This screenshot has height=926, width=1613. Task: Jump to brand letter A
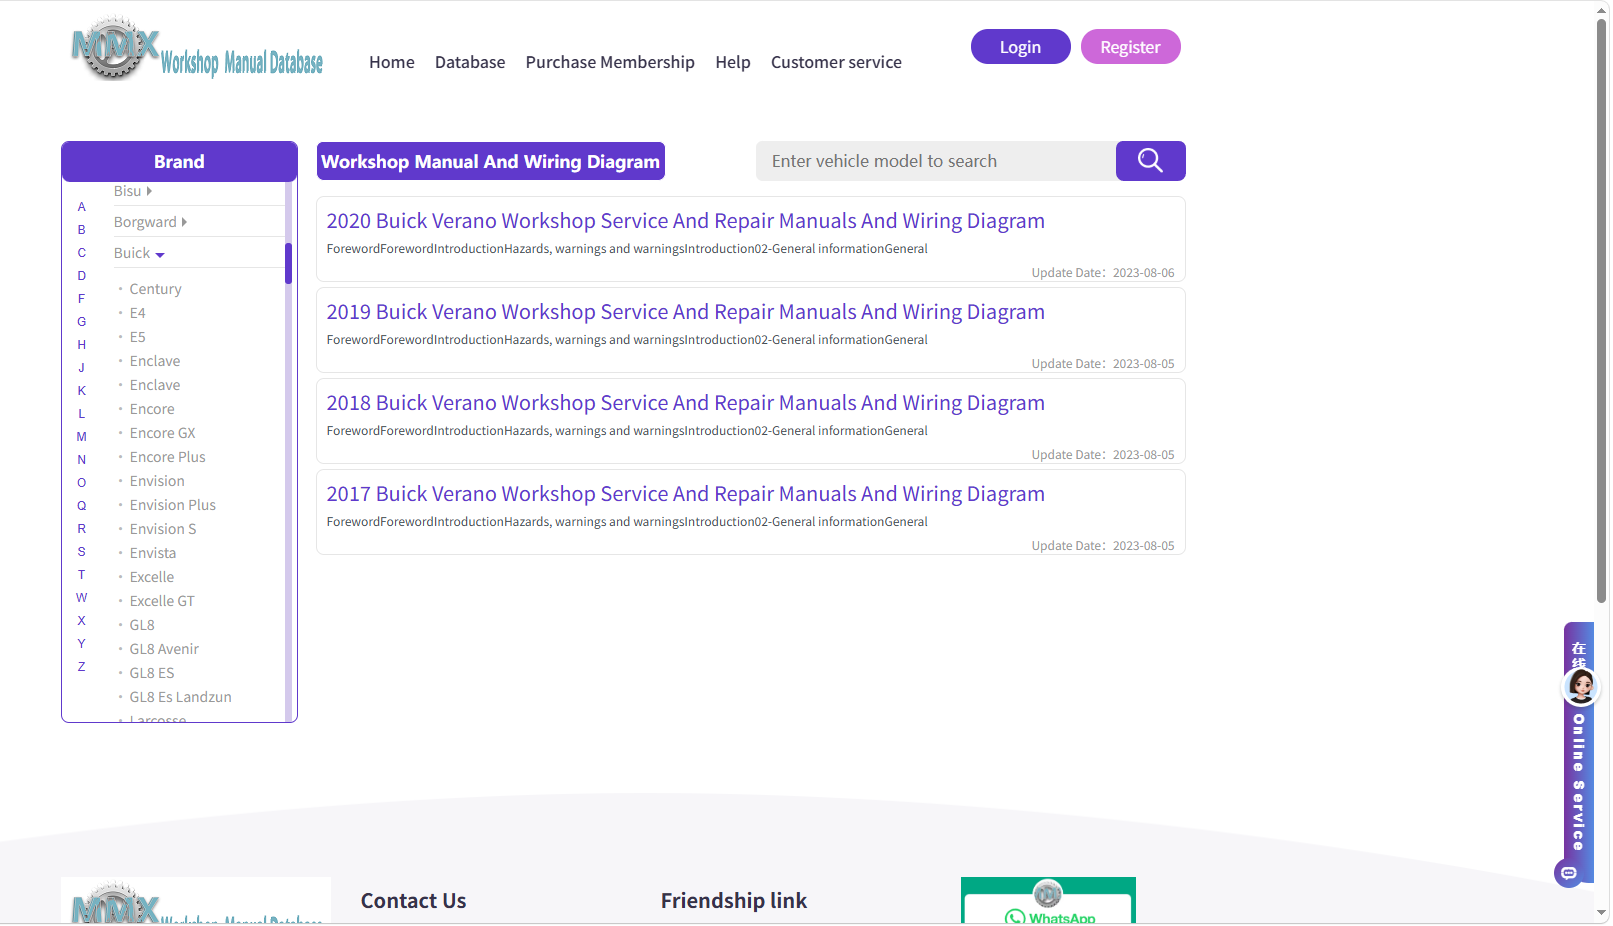[82, 207]
